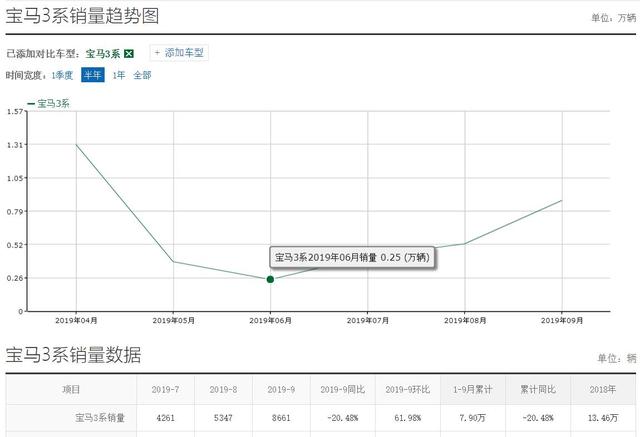Click the 2019-8 column header
The height and width of the screenshot is (437, 640).
[x=223, y=390]
